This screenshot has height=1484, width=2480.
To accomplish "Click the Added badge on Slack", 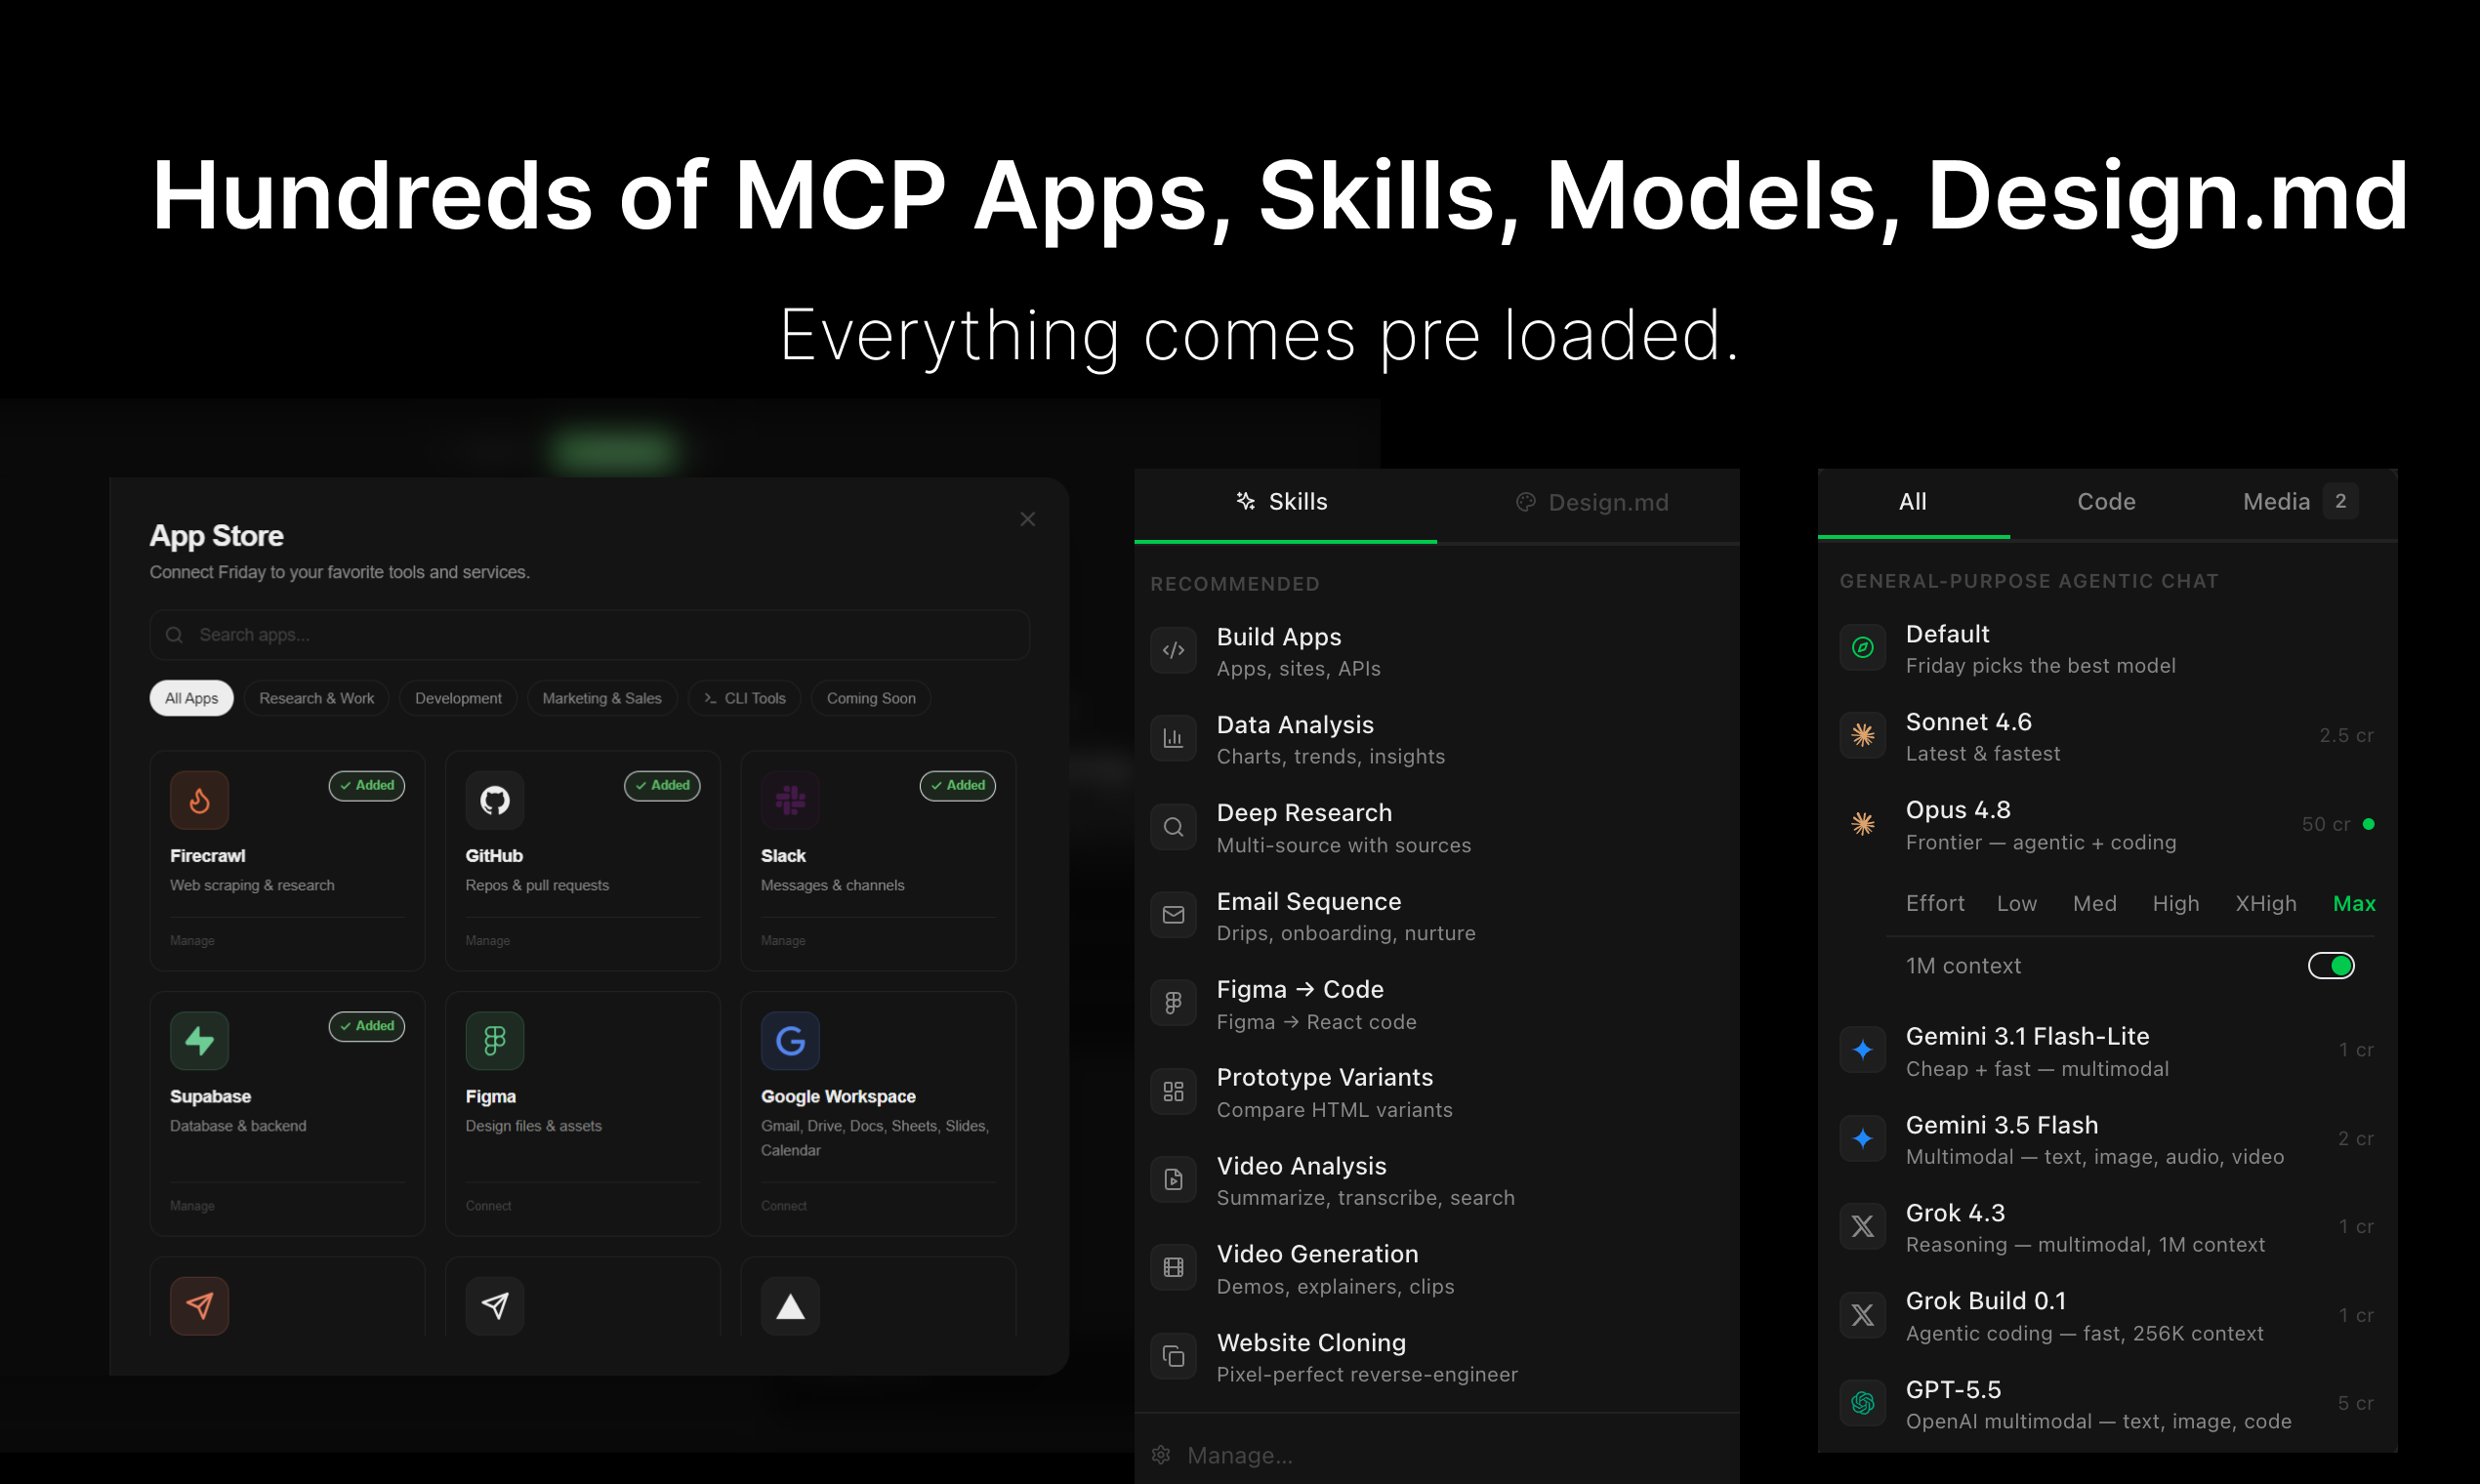I will click(x=958, y=786).
